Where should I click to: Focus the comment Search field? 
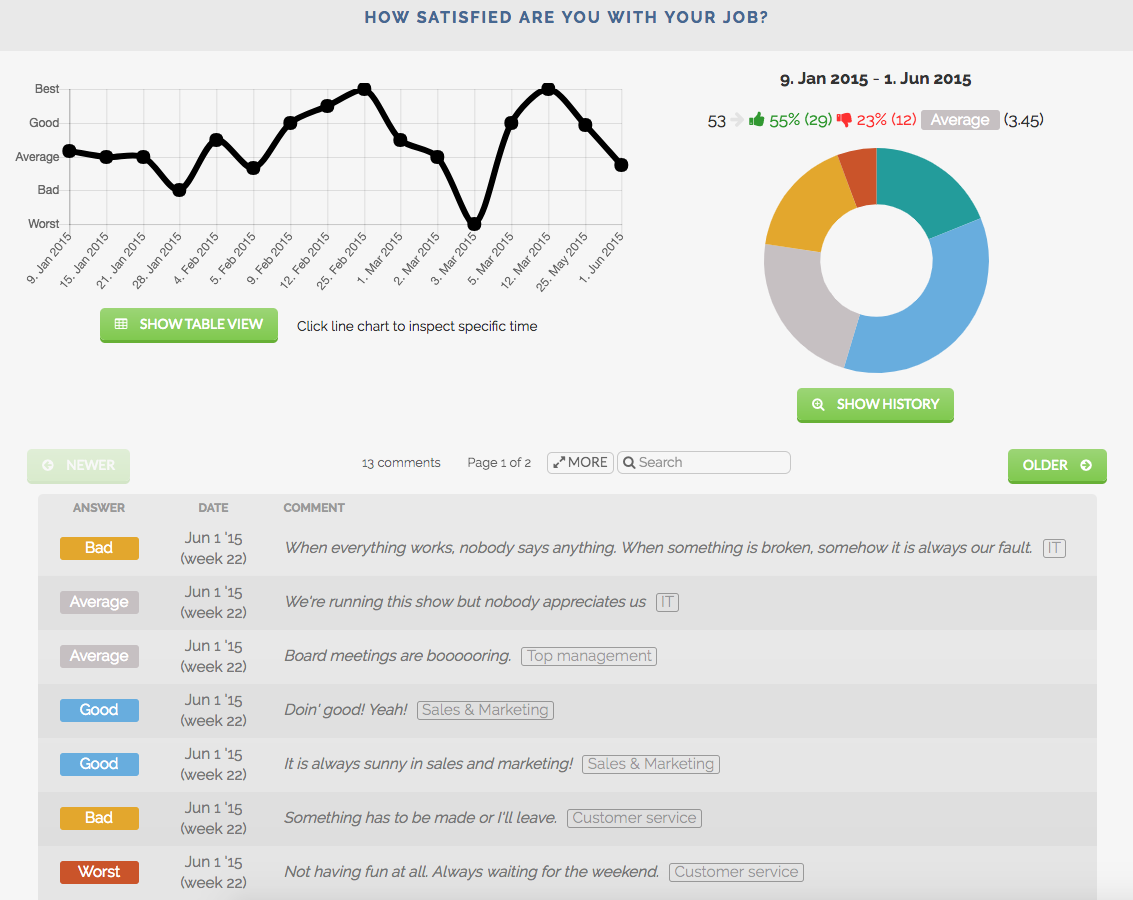704,462
